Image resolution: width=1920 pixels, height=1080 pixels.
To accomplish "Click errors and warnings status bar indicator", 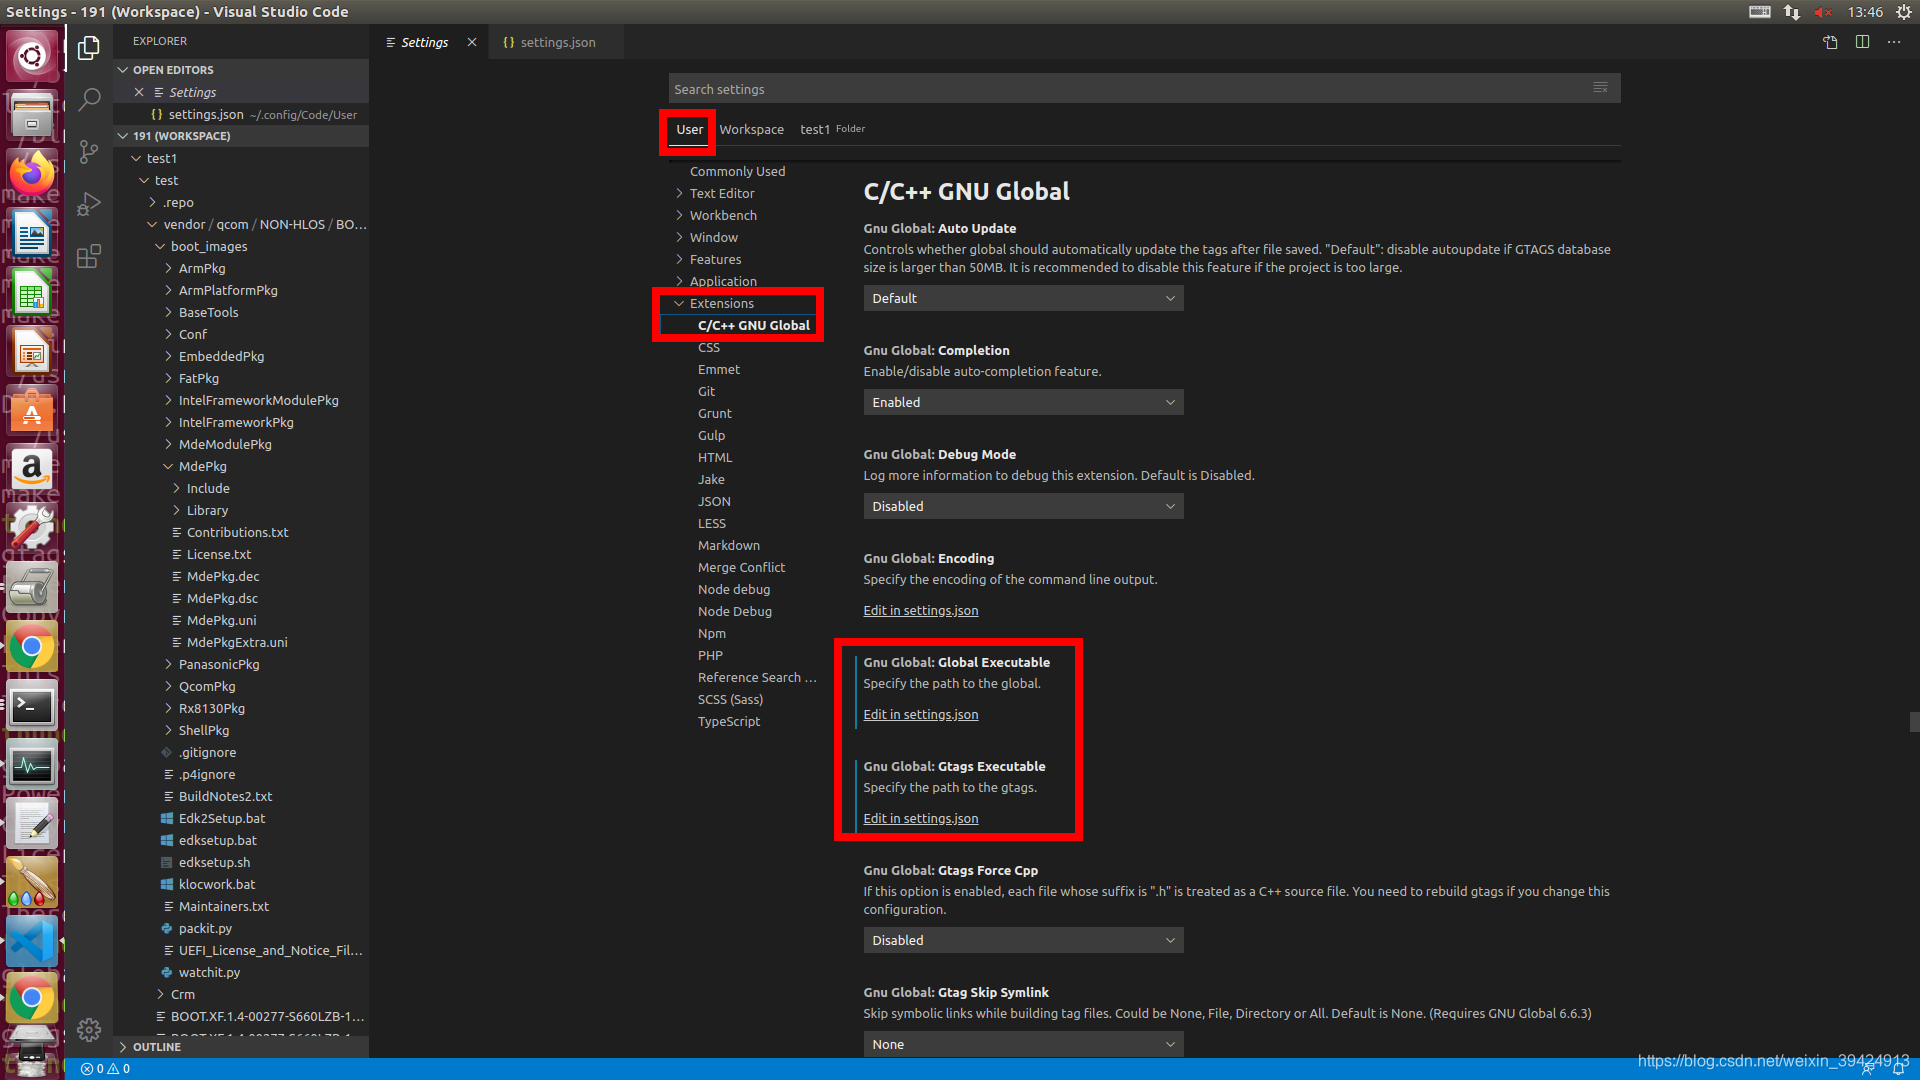I will point(105,1069).
